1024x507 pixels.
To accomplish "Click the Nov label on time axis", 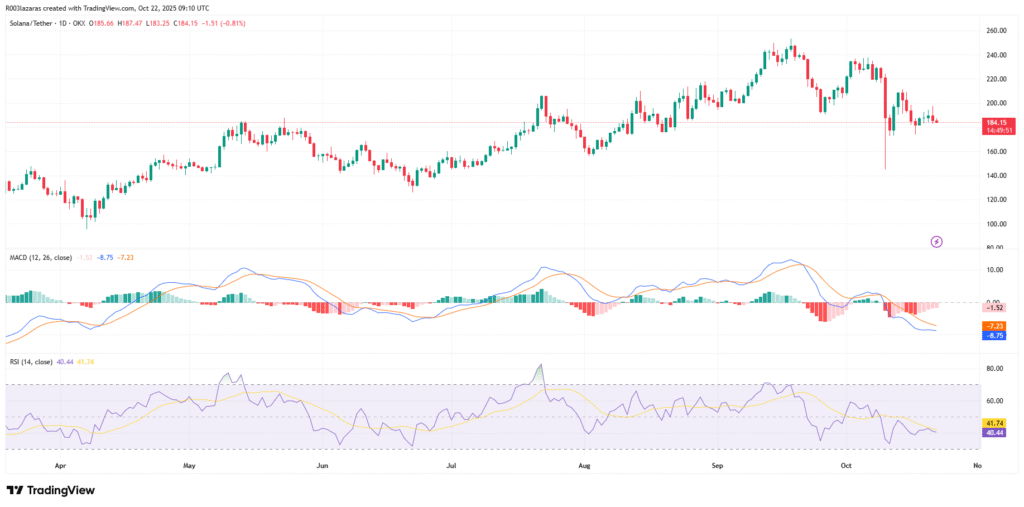I will click(976, 465).
